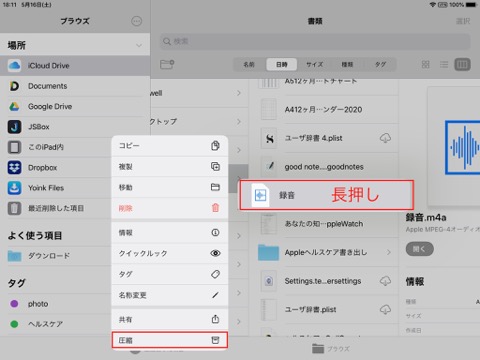Choose 削除 from context menu
The height and width of the screenshot is (360, 480).
[x=170, y=208]
